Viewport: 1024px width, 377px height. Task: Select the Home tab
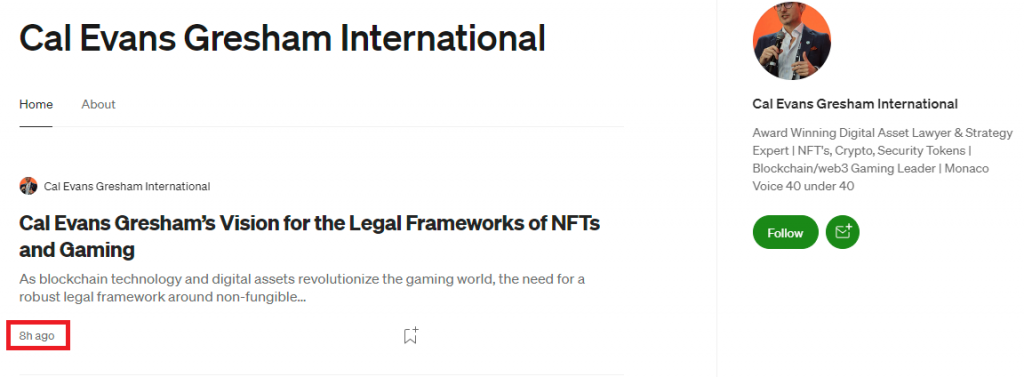coord(36,105)
